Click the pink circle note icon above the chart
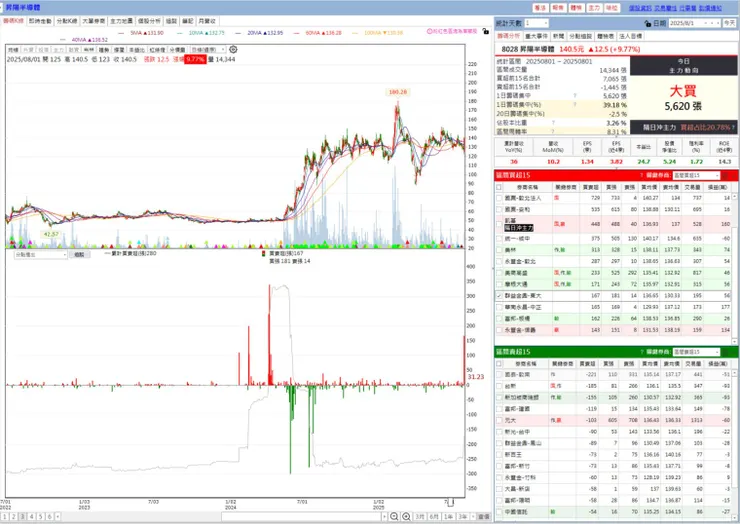This screenshot has height=524, width=740. [x=429, y=31]
